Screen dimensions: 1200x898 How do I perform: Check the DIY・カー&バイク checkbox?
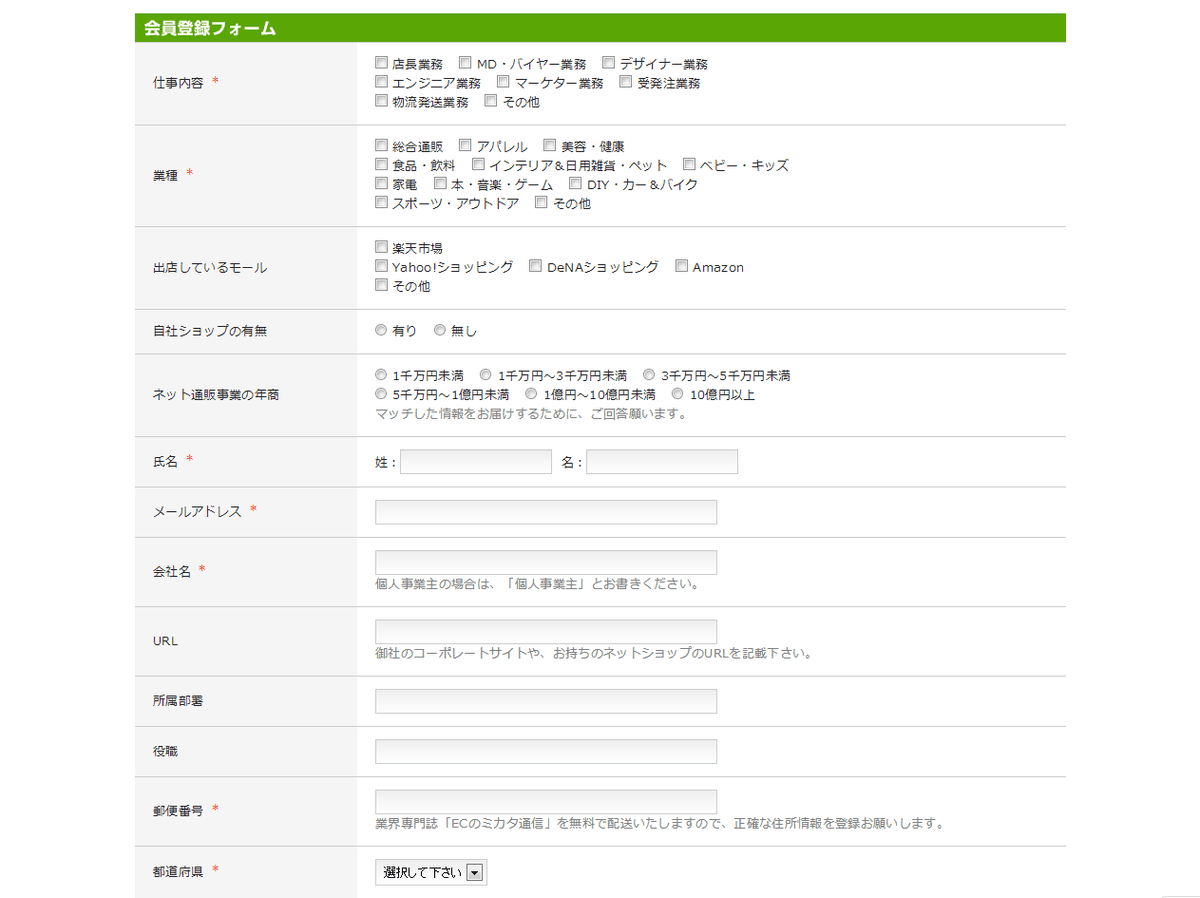pos(575,184)
